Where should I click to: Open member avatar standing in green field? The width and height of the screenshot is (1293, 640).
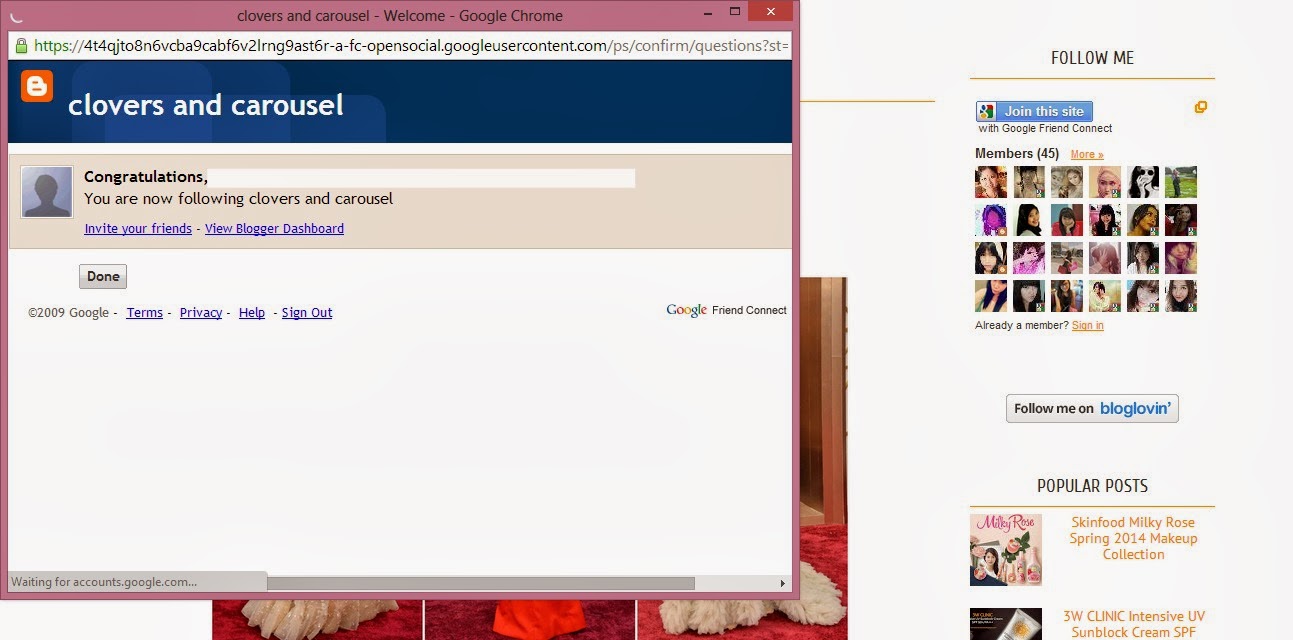point(1181,182)
